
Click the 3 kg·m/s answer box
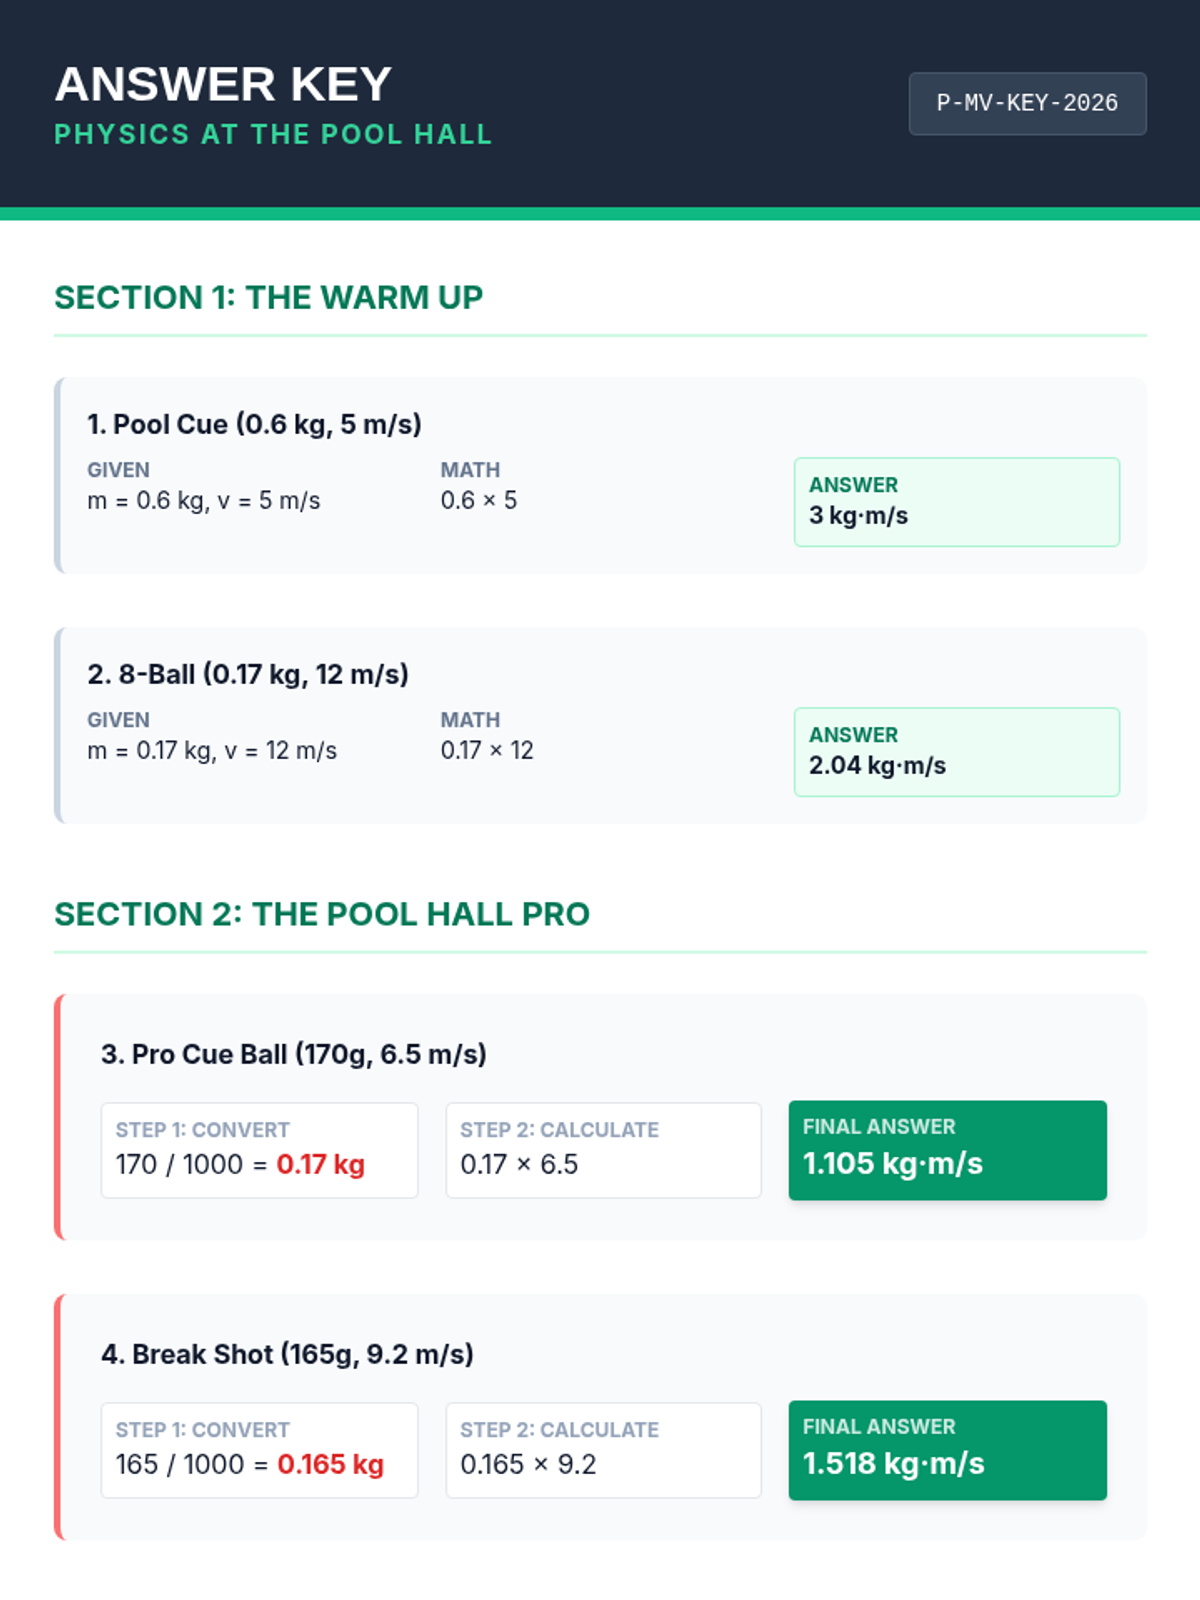click(956, 502)
